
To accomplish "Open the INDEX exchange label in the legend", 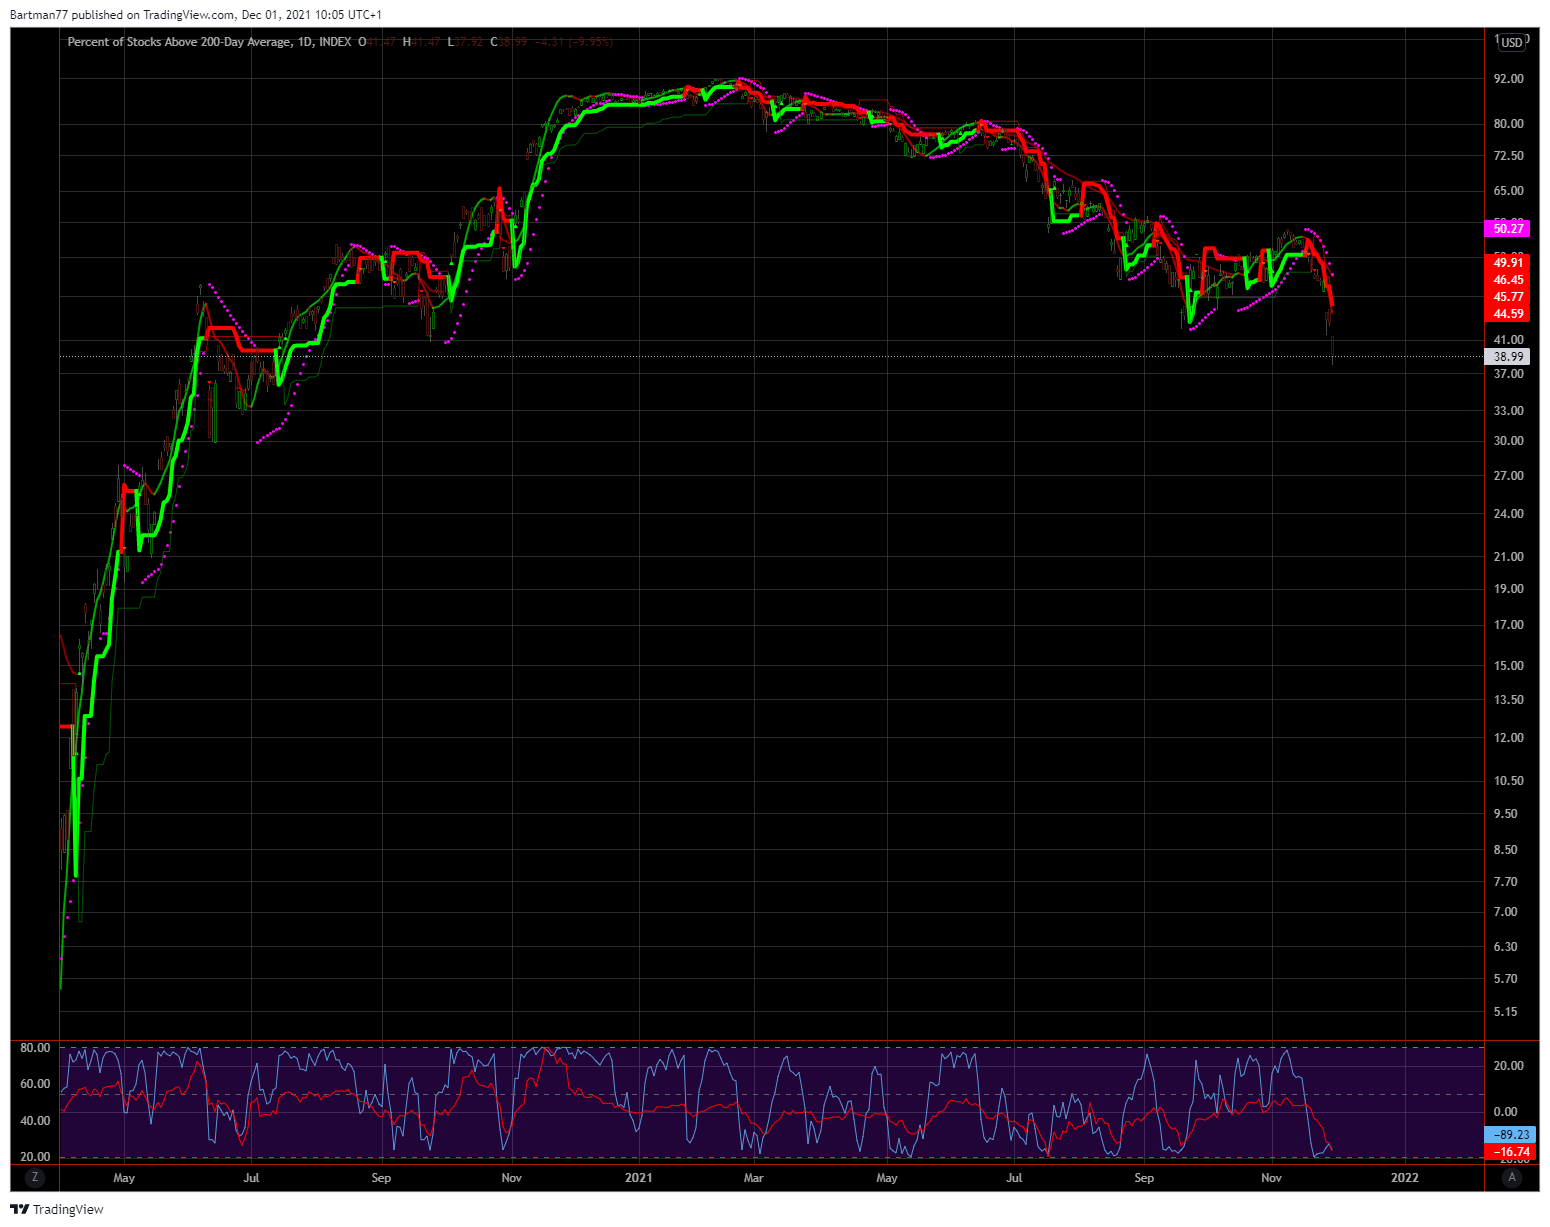I will (x=336, y=42).
